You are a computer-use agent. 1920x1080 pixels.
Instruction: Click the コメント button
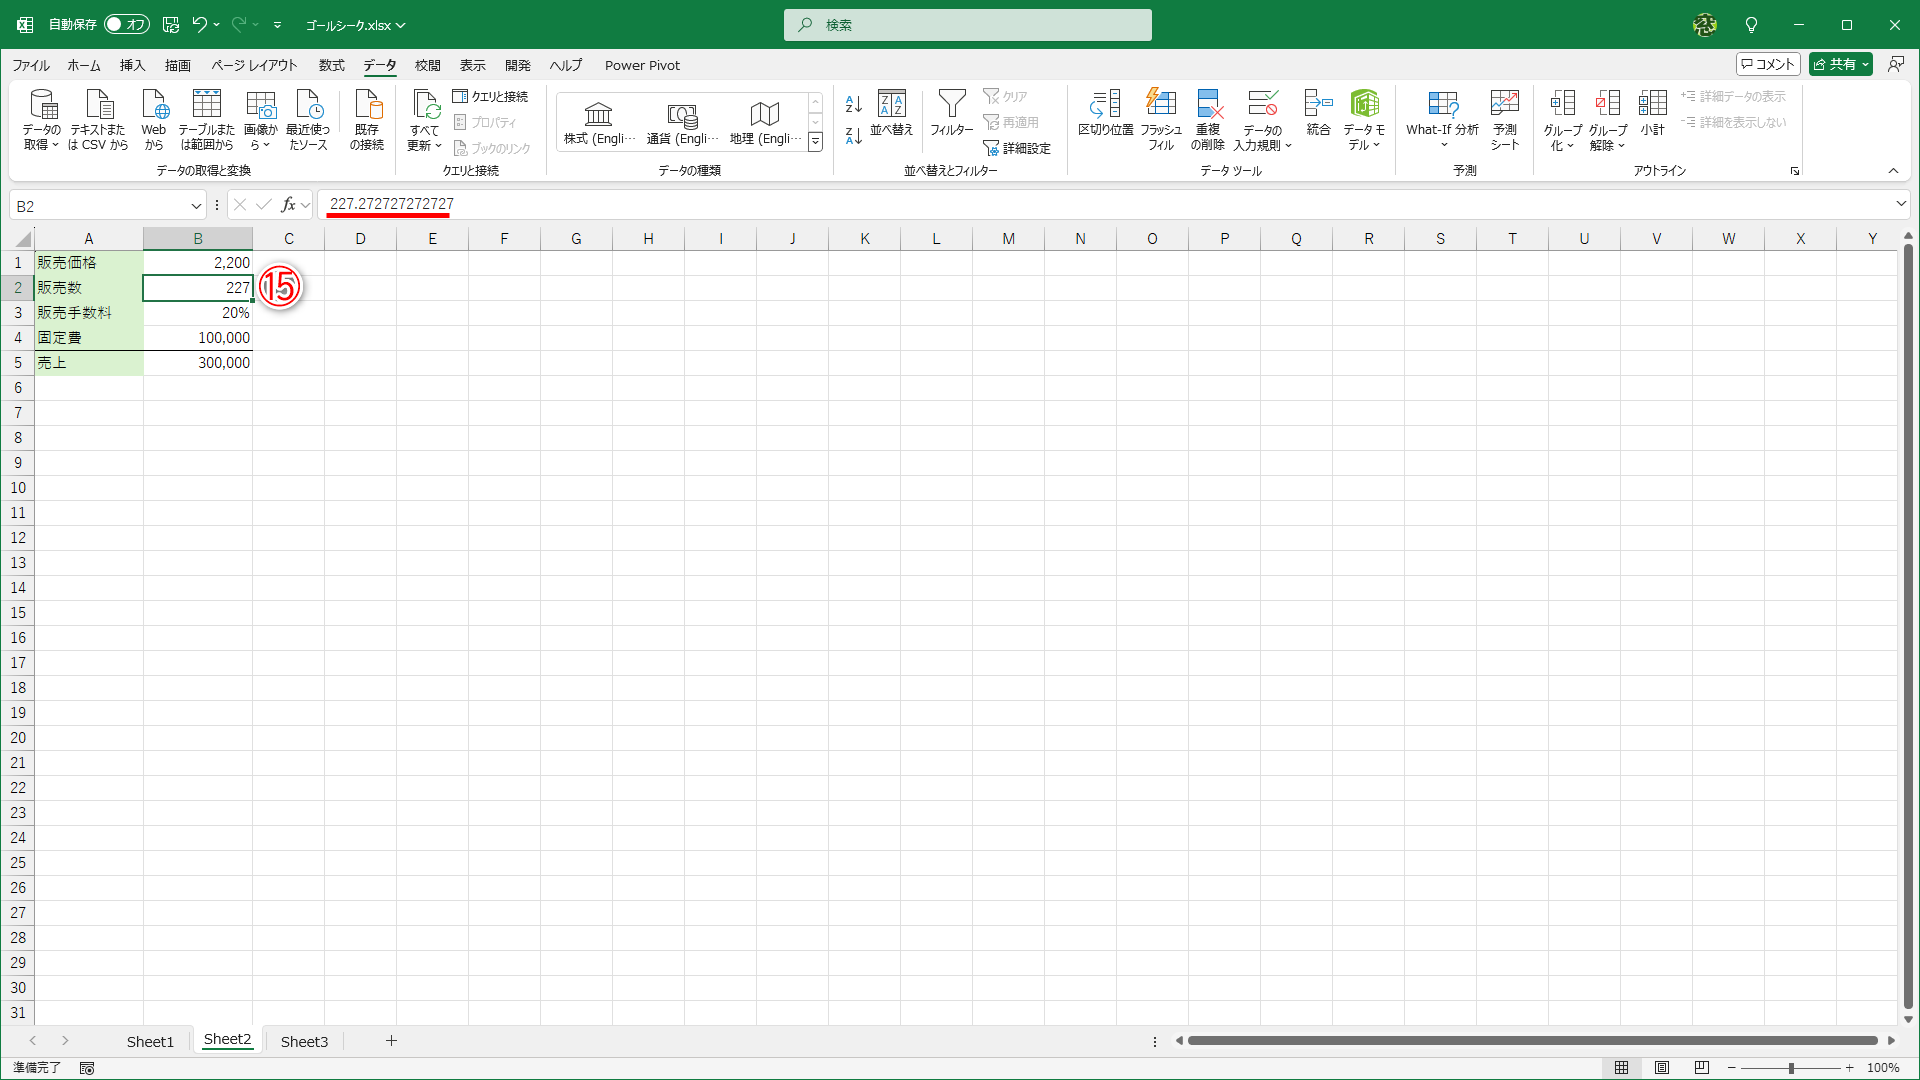1768,64
